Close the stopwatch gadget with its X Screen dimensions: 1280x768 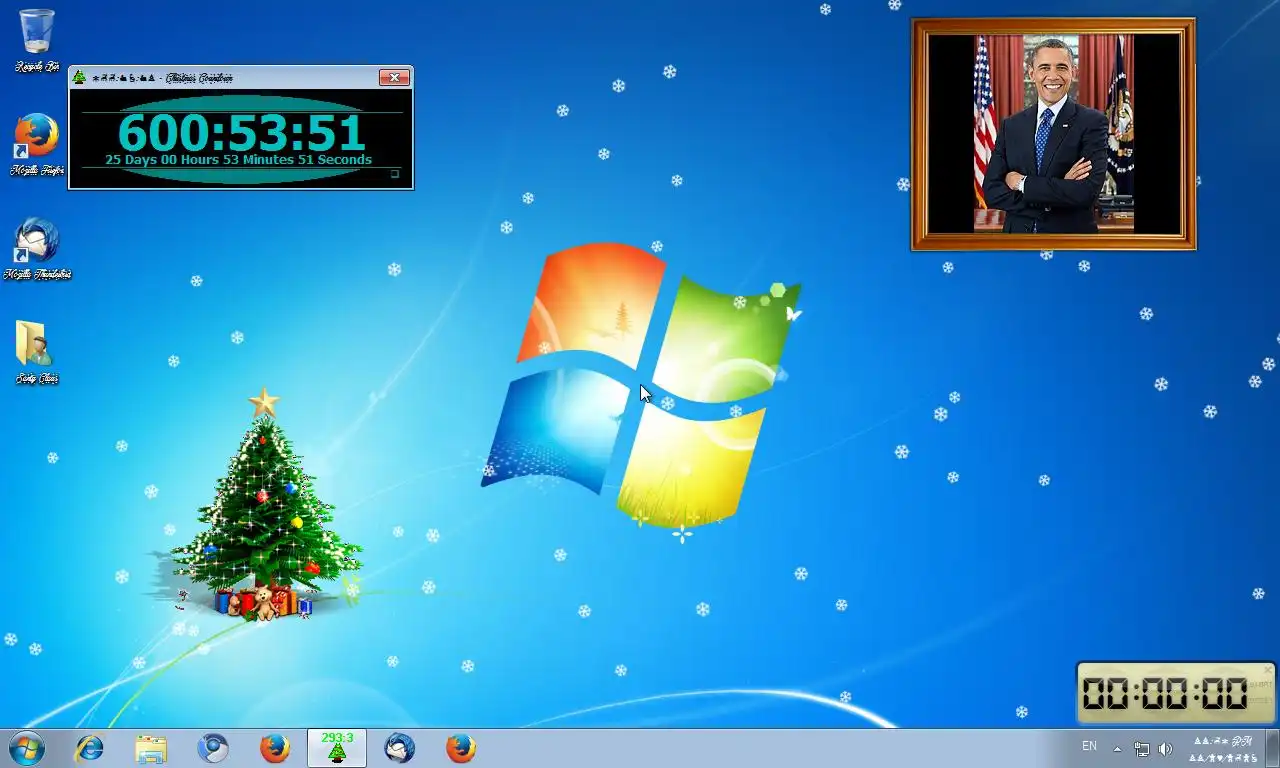click(1268, 670)
